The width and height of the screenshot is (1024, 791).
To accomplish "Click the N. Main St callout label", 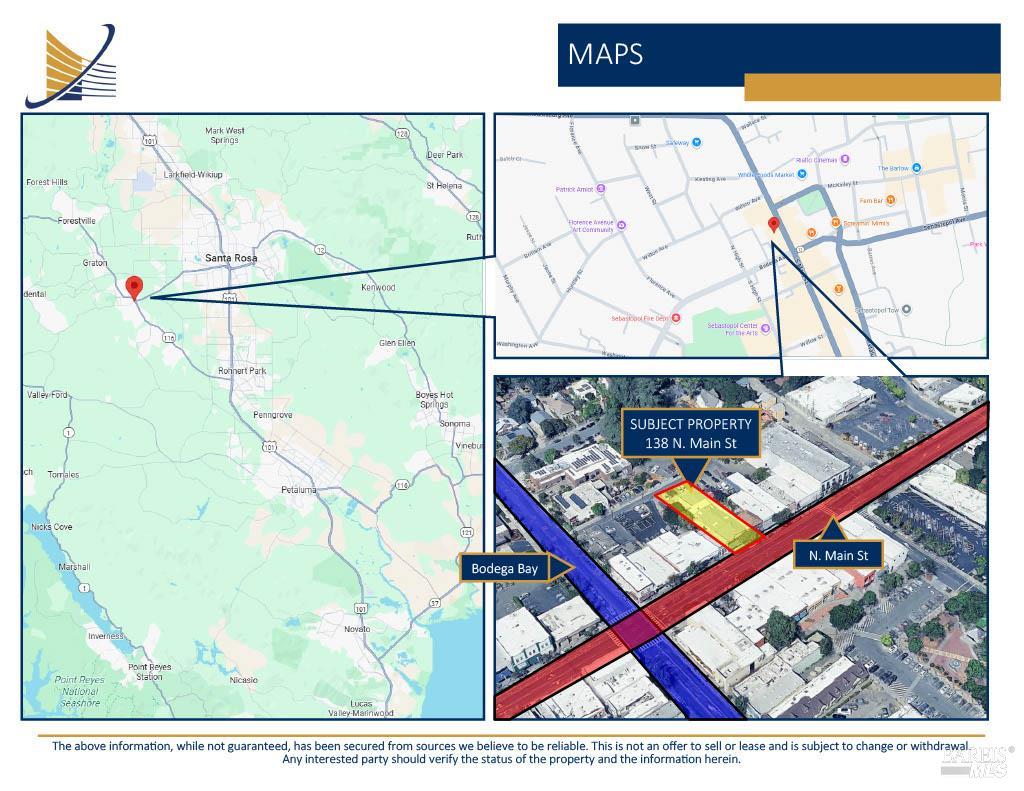I will click(838, 554).
